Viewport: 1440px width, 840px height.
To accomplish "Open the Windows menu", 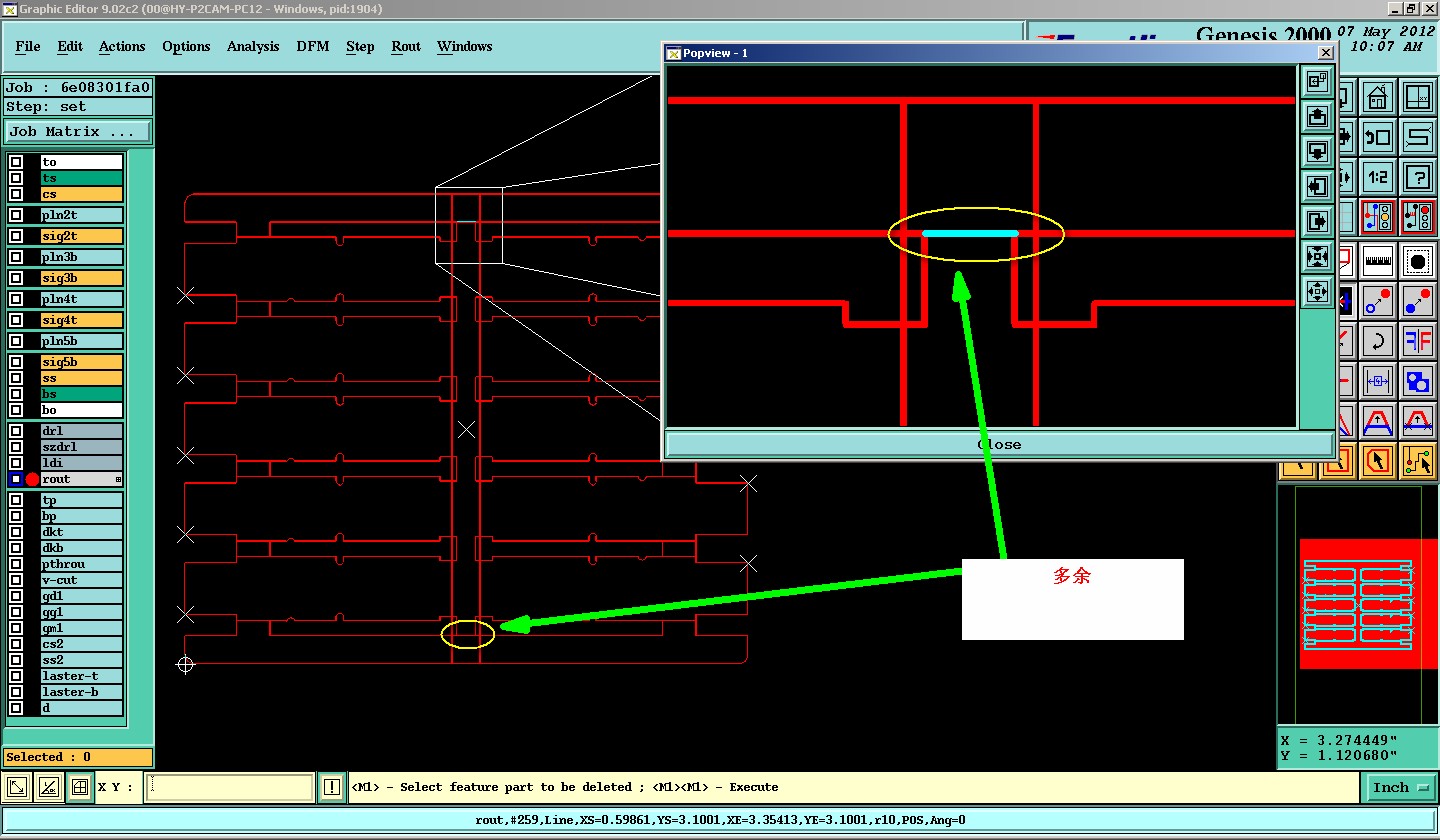I will [x=464, y=46].
